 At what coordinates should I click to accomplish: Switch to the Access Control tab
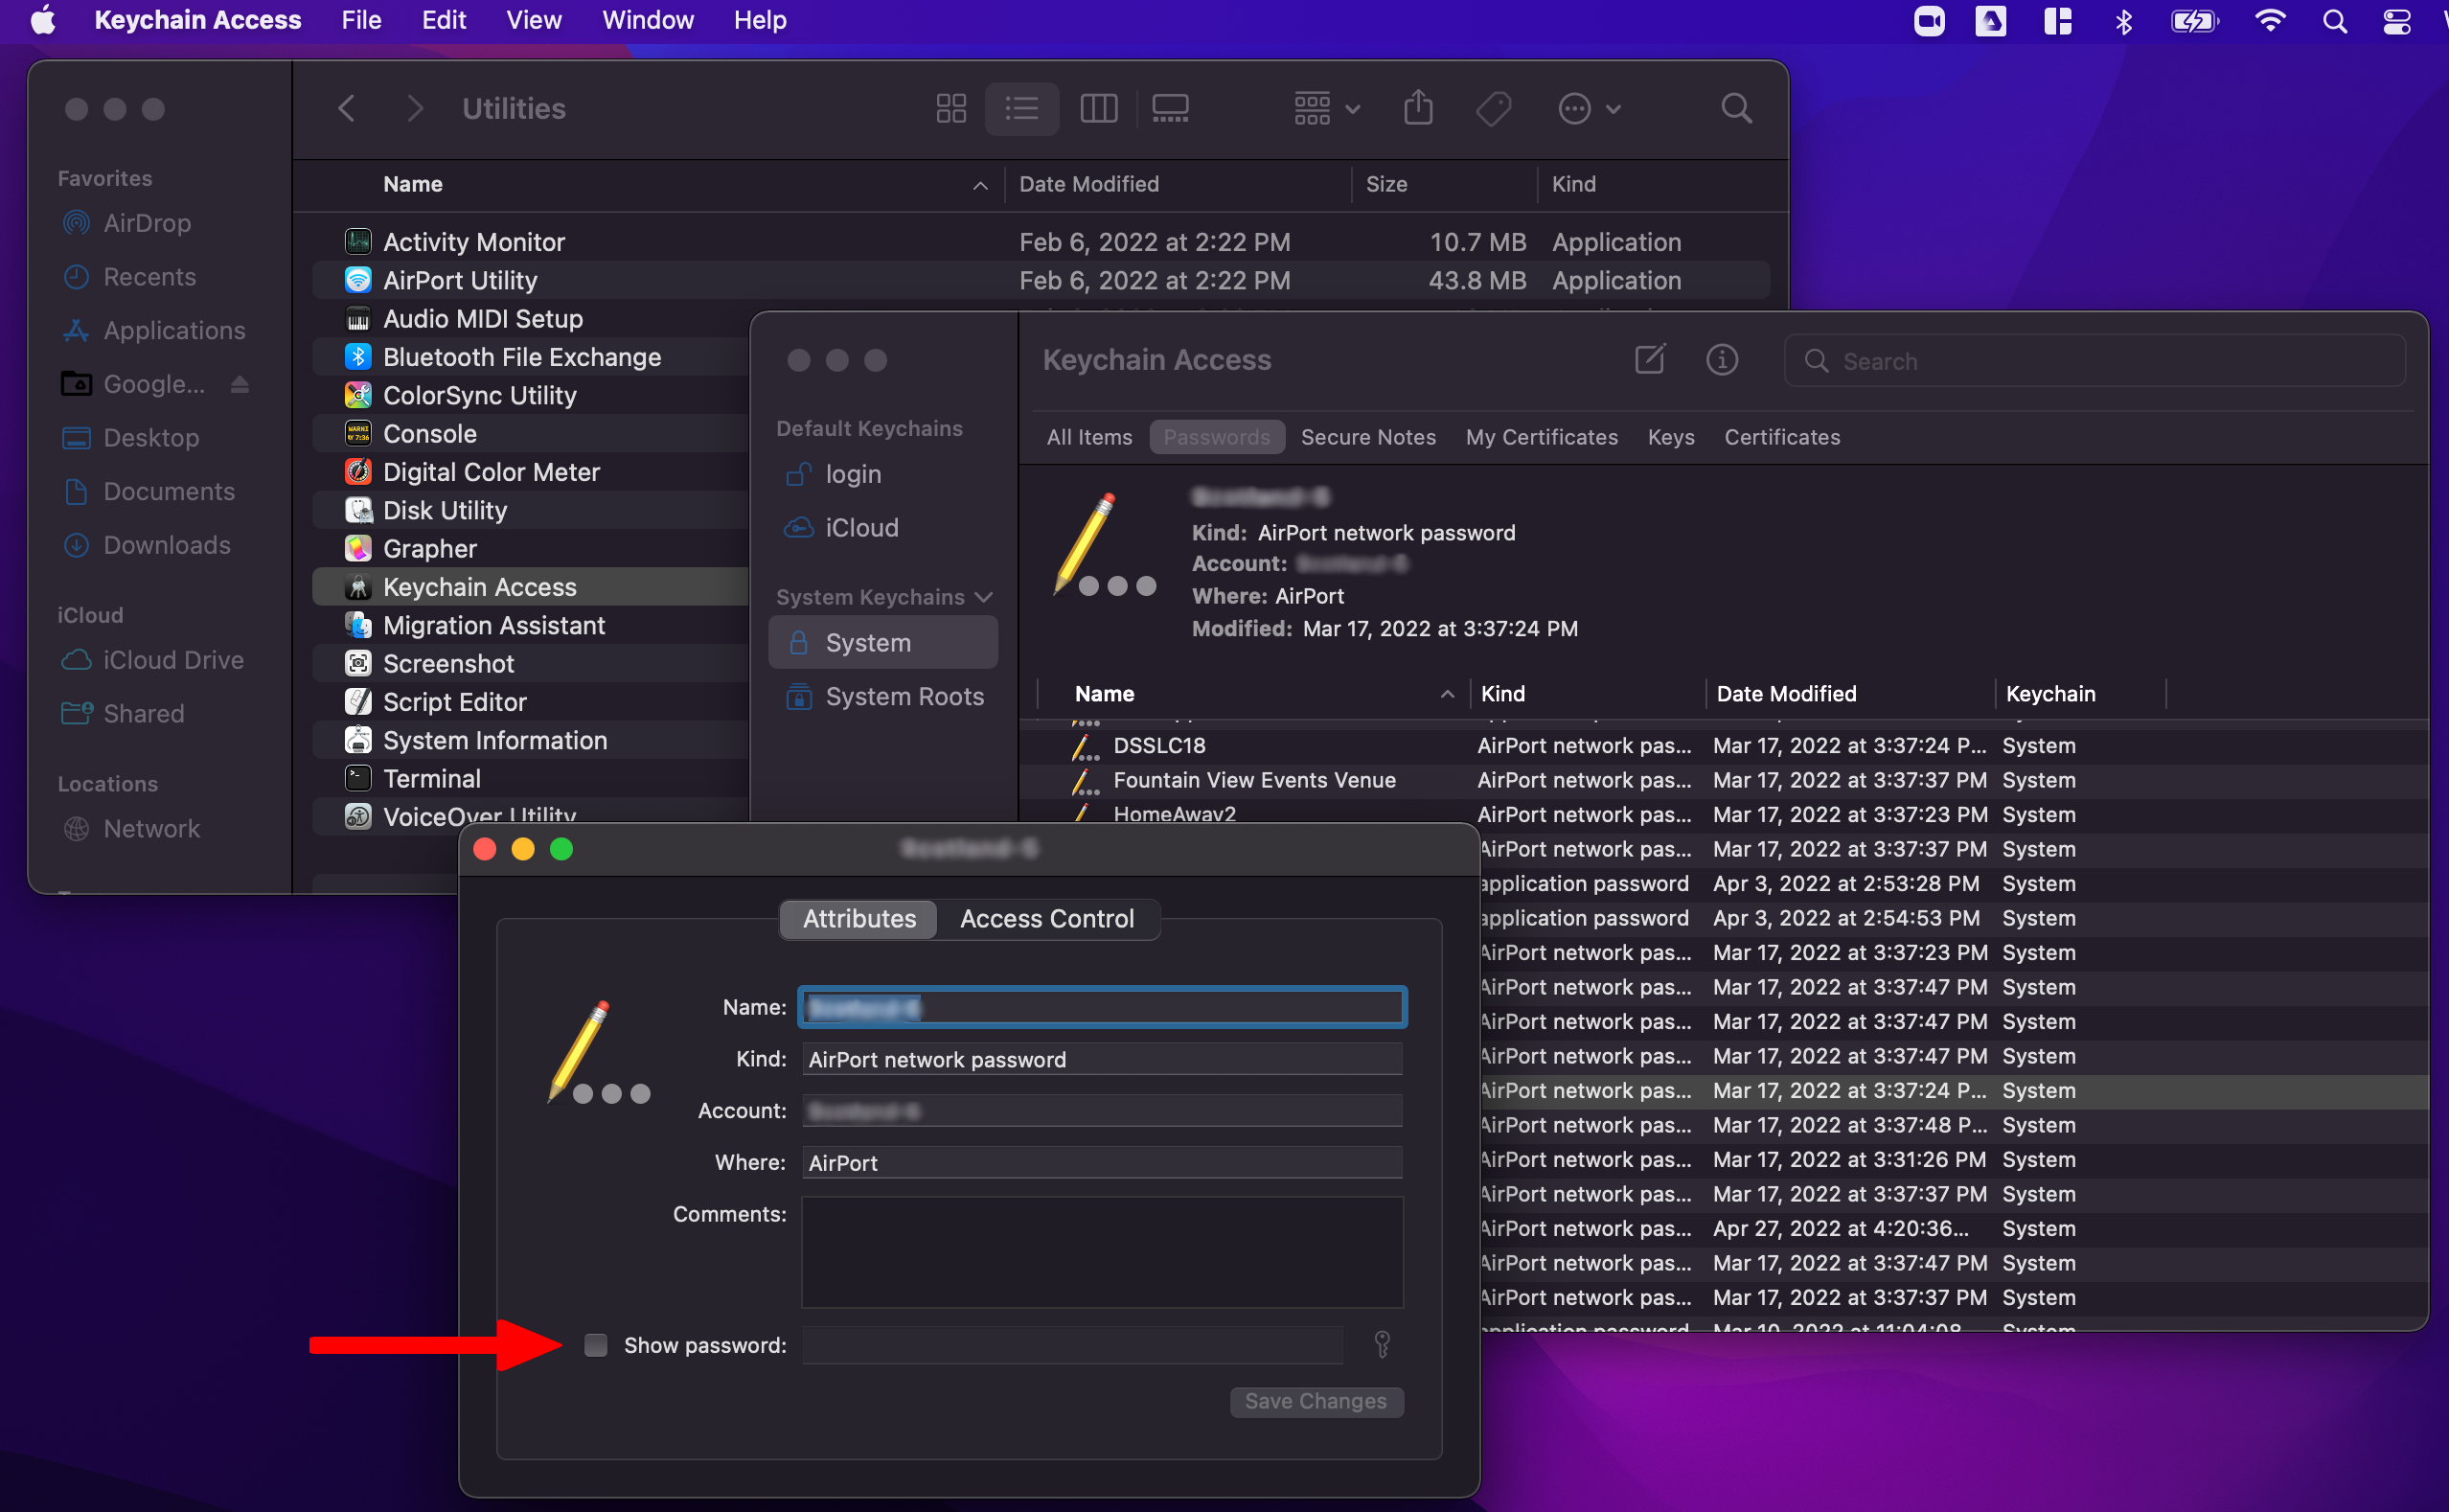click(1047, 919)
